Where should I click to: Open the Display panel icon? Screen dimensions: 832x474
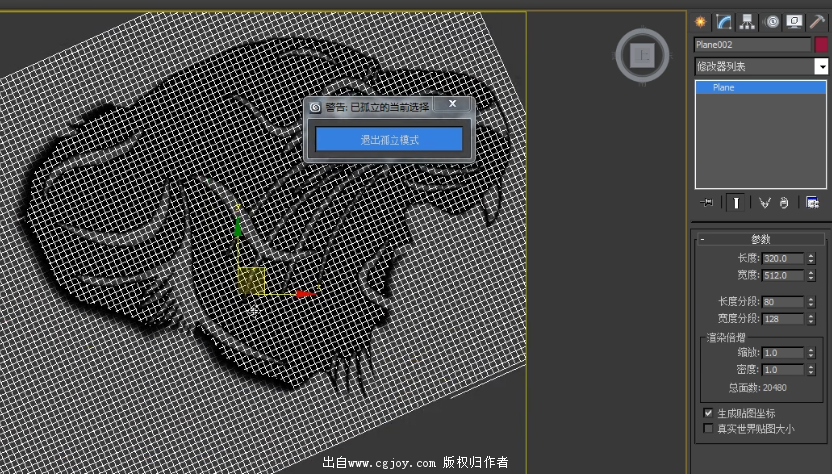point(795,21)
